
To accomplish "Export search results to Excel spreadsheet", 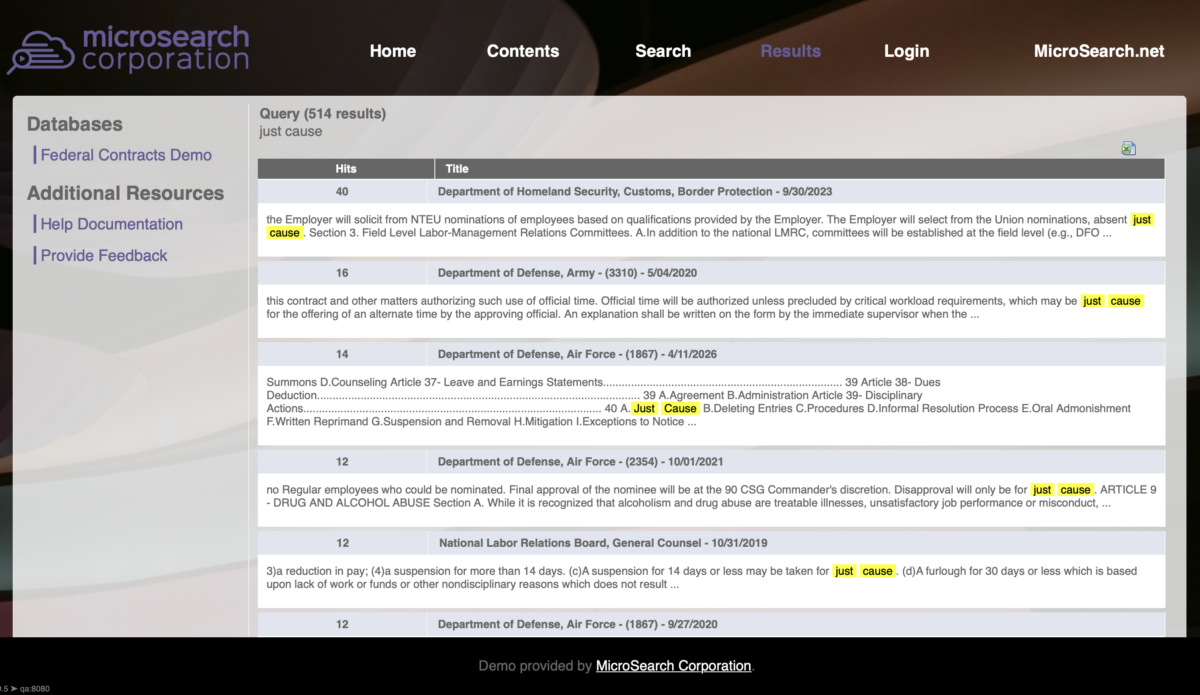I will (x=1128, y=147).
